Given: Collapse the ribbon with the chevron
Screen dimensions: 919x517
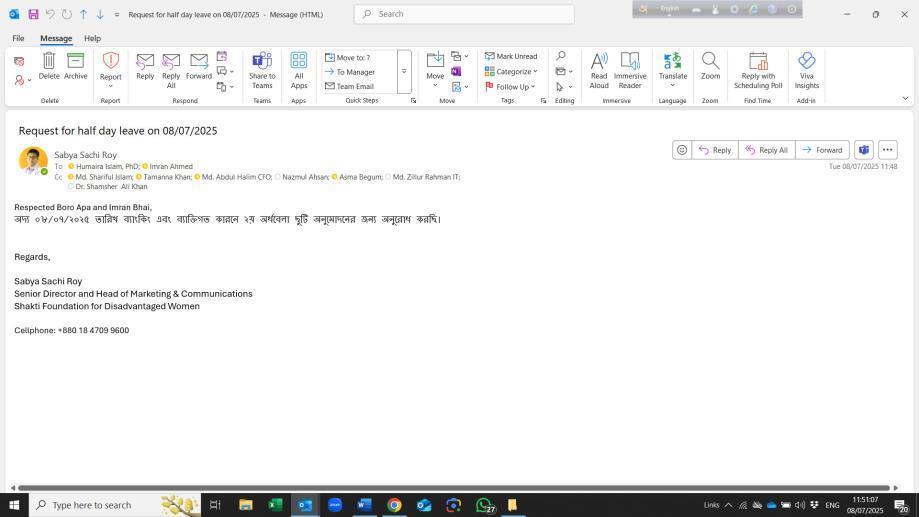Looking at the screenshot, I should (x=905, y=98).
